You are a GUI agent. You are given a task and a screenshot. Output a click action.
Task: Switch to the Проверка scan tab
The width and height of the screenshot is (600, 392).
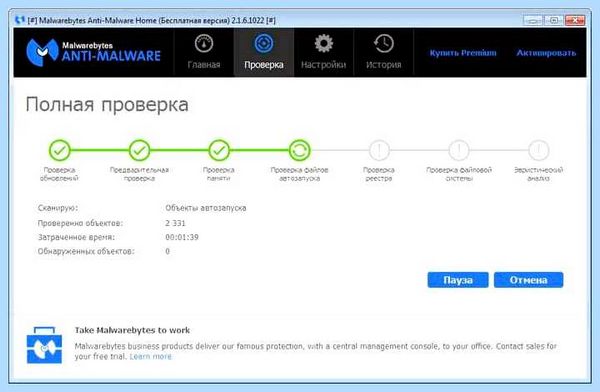(x=264, y=52)
